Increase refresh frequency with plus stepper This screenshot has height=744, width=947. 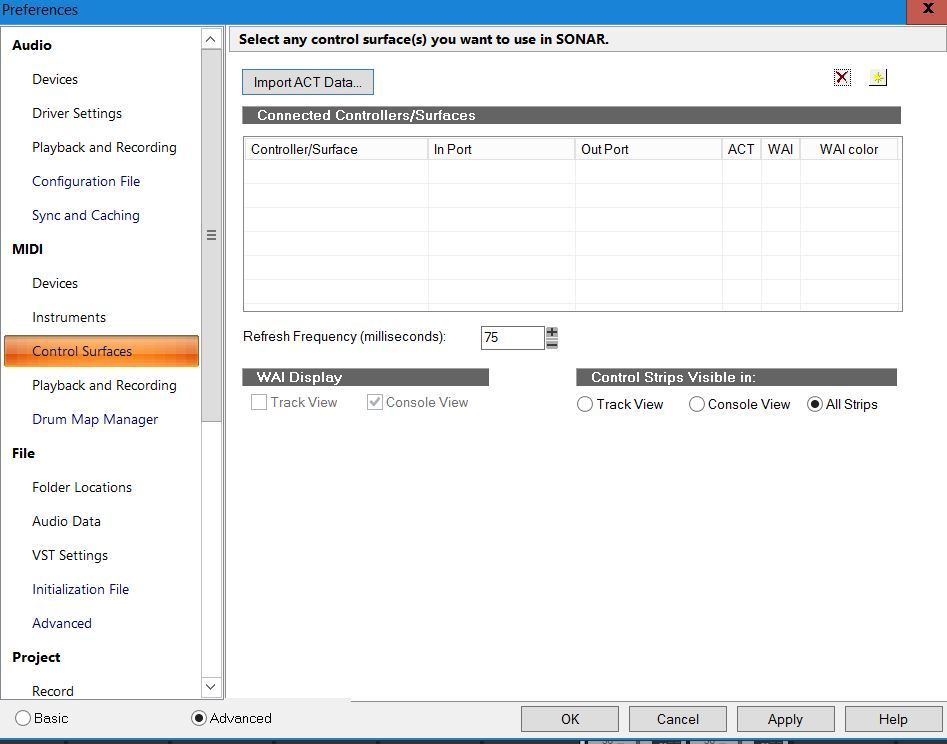pyautogui.click(x=552, y=332)
